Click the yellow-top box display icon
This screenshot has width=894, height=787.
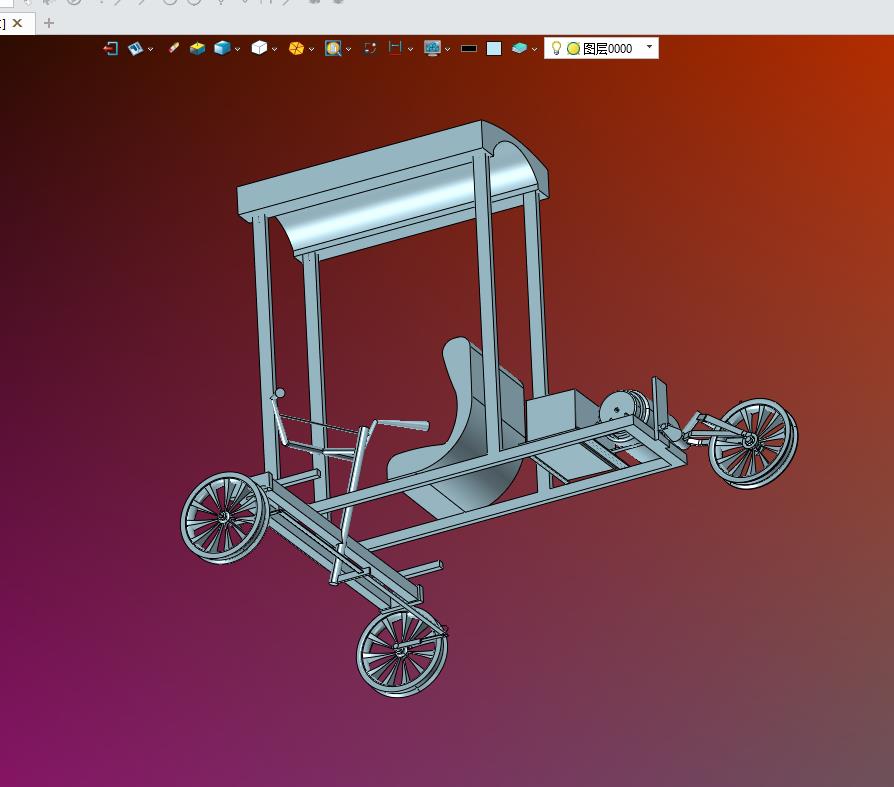[197, 48]
